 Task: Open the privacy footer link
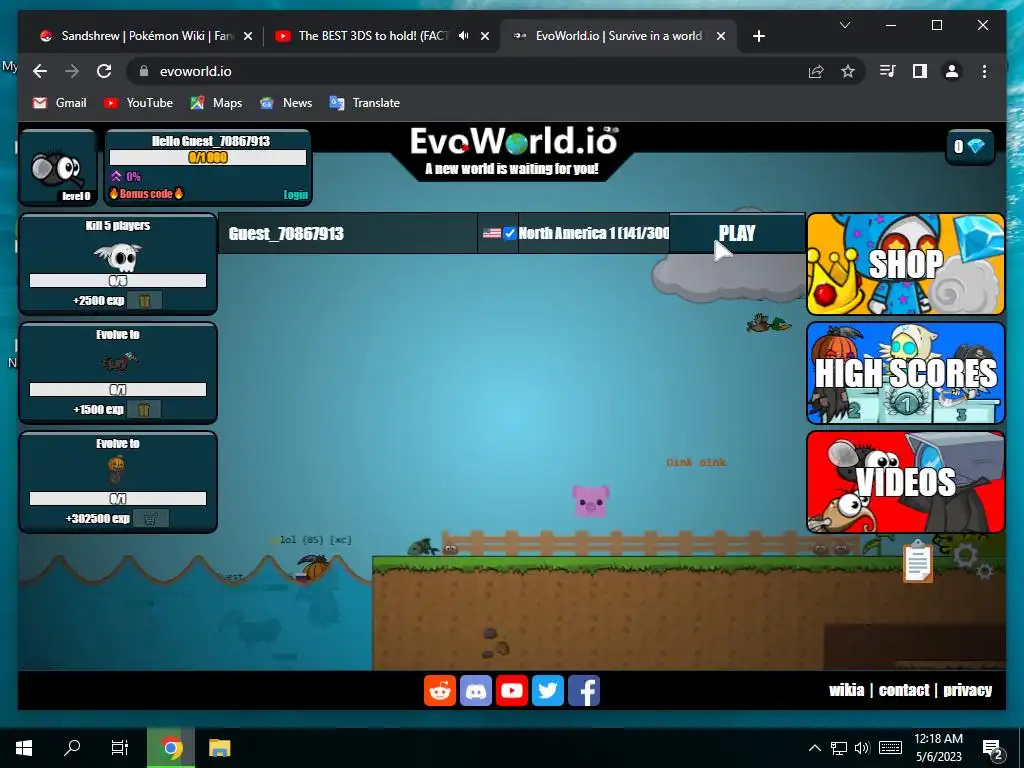coord(967,690)
